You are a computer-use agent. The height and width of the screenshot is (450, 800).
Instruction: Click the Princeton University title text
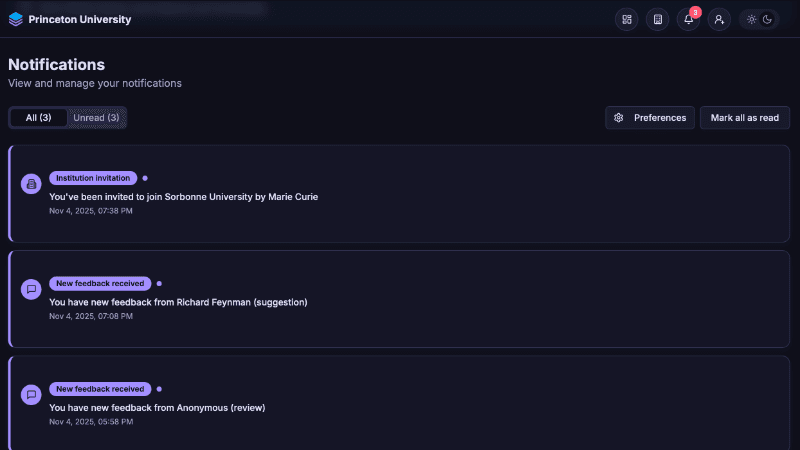(80, 19)
